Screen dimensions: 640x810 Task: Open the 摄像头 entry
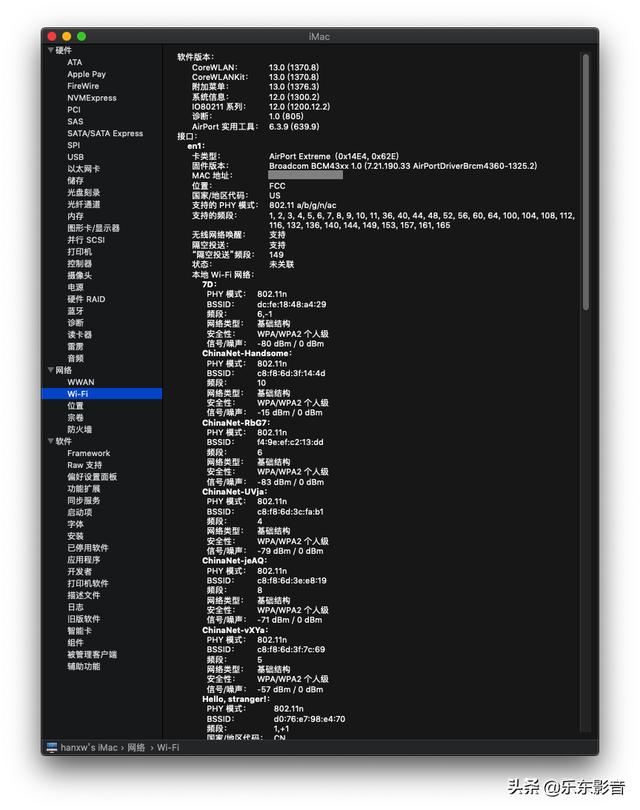point(80,275)
